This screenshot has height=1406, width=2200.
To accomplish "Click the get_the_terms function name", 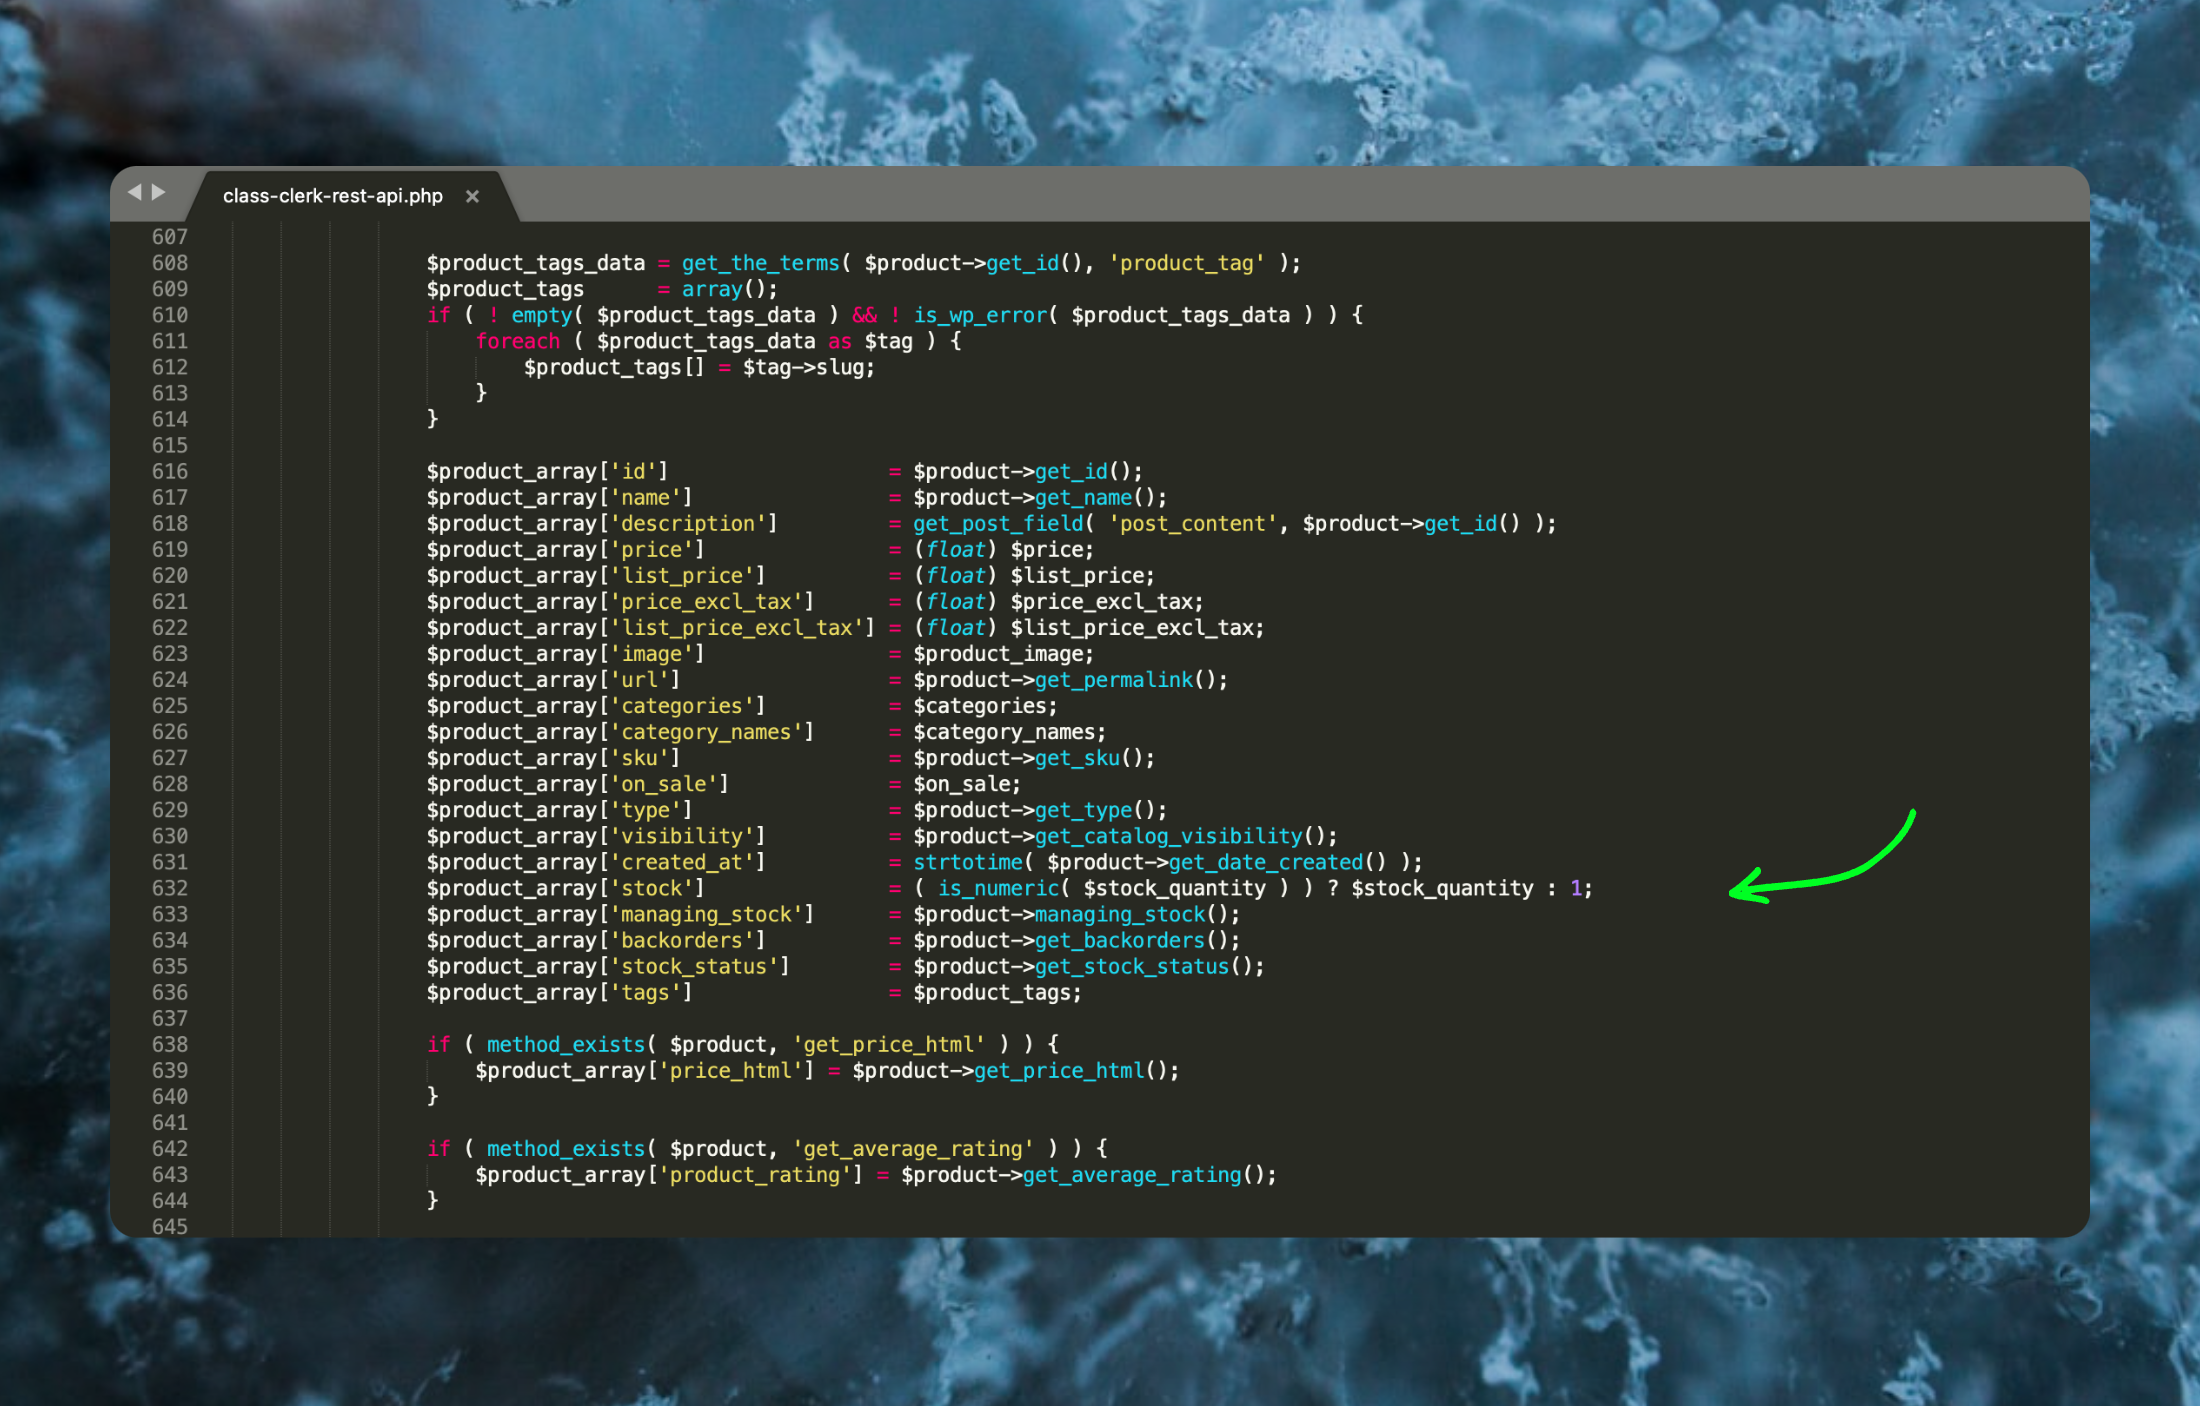I will point(760,263).
